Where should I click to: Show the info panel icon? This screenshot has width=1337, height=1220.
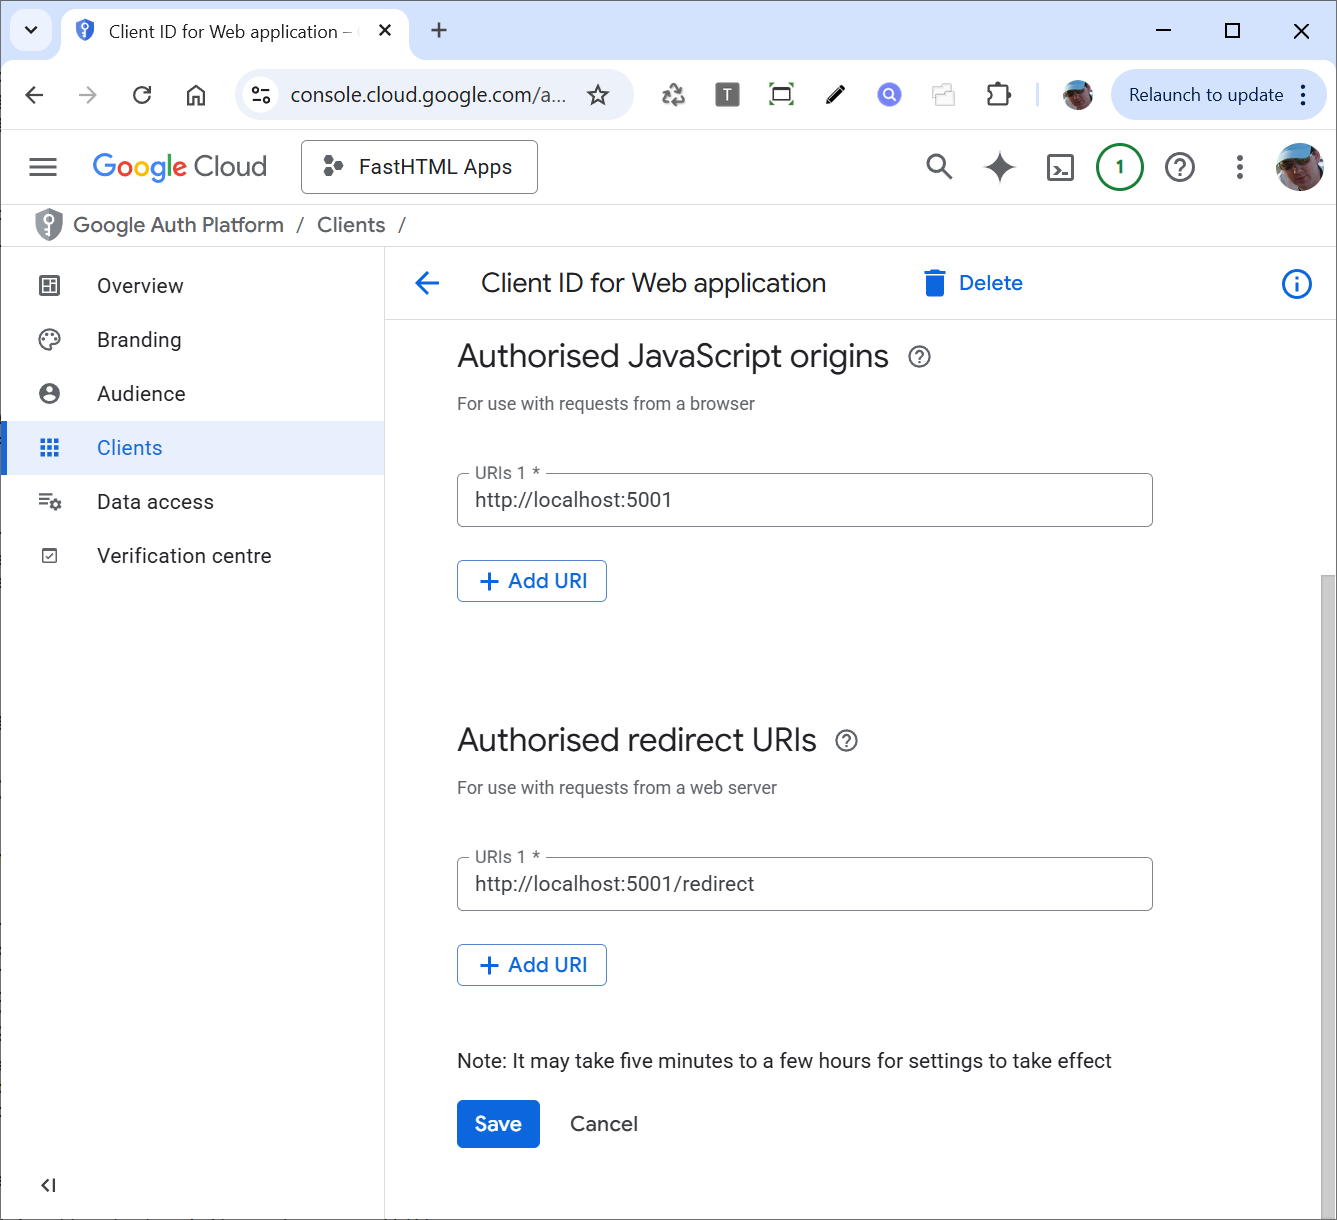click(1296, 284)
